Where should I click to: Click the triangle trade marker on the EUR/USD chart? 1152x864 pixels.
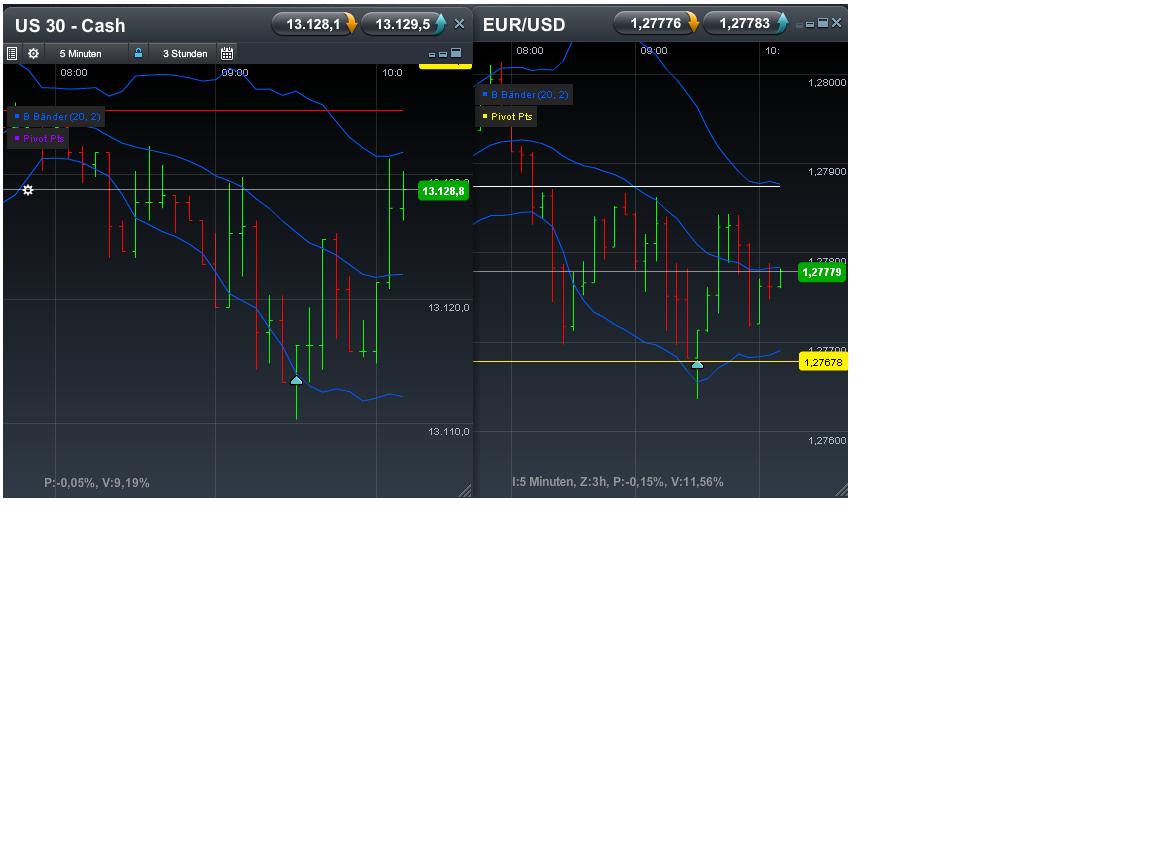click(x=697, y=365)
